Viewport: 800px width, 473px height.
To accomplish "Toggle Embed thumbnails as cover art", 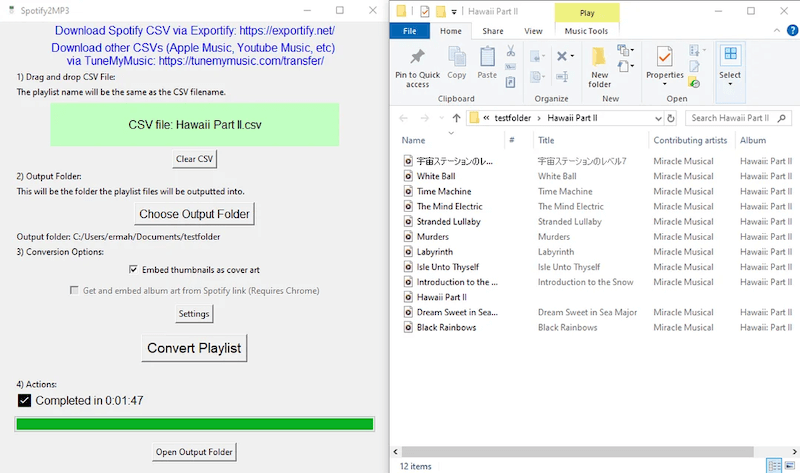I will [133, 269].
